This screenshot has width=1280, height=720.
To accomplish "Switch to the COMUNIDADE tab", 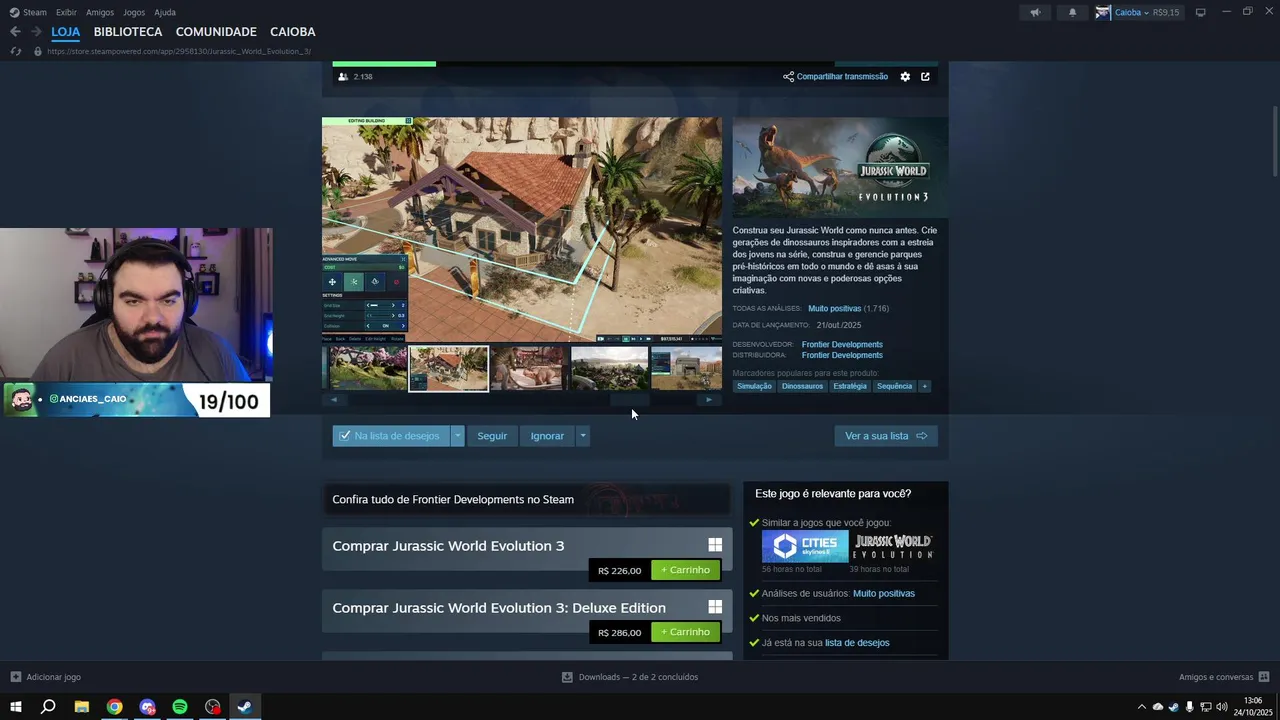I will (216, 32).
